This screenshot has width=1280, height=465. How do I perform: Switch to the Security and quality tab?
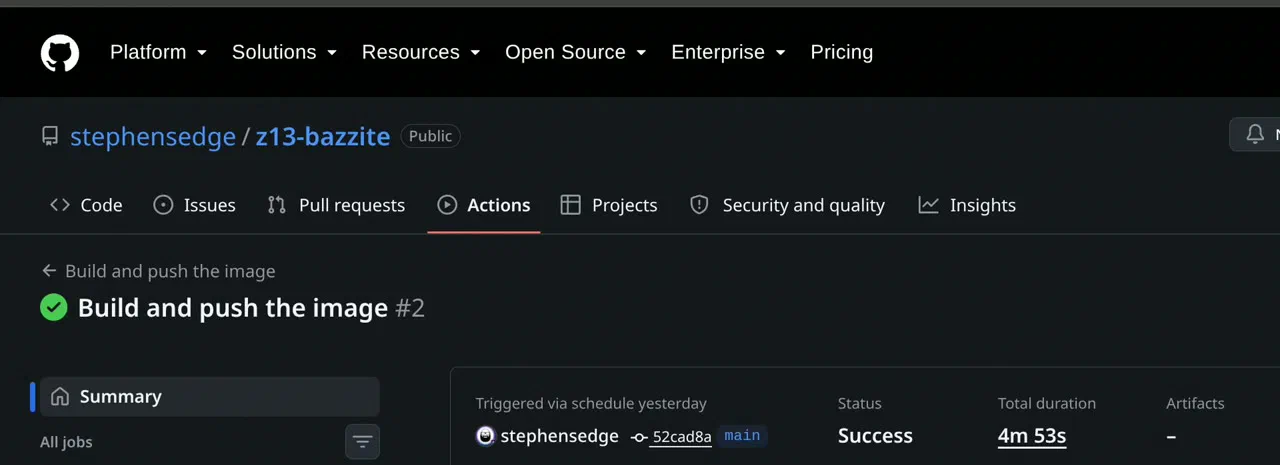point(787,205)
